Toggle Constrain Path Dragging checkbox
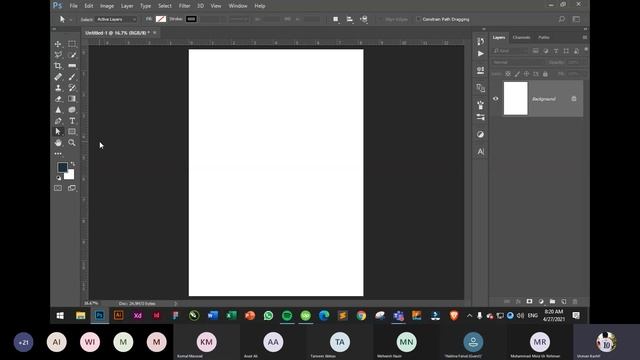The width and height of the screenshot is (640, 360). (418, 19)
